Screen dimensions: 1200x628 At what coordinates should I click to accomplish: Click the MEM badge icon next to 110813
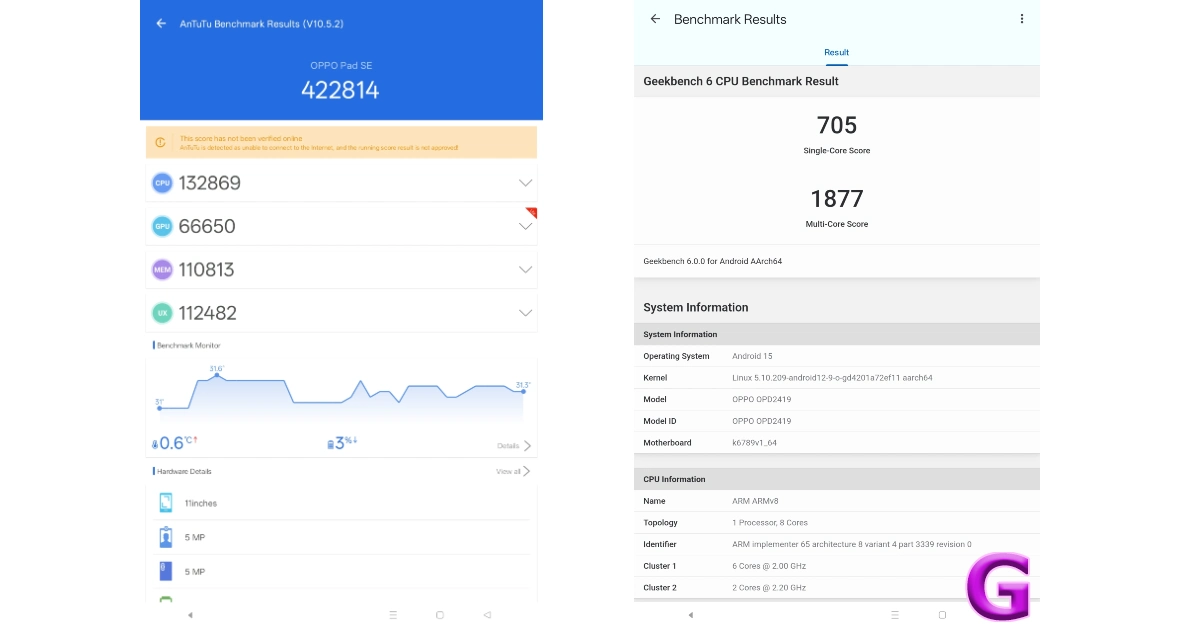click(x=162, y=269)
